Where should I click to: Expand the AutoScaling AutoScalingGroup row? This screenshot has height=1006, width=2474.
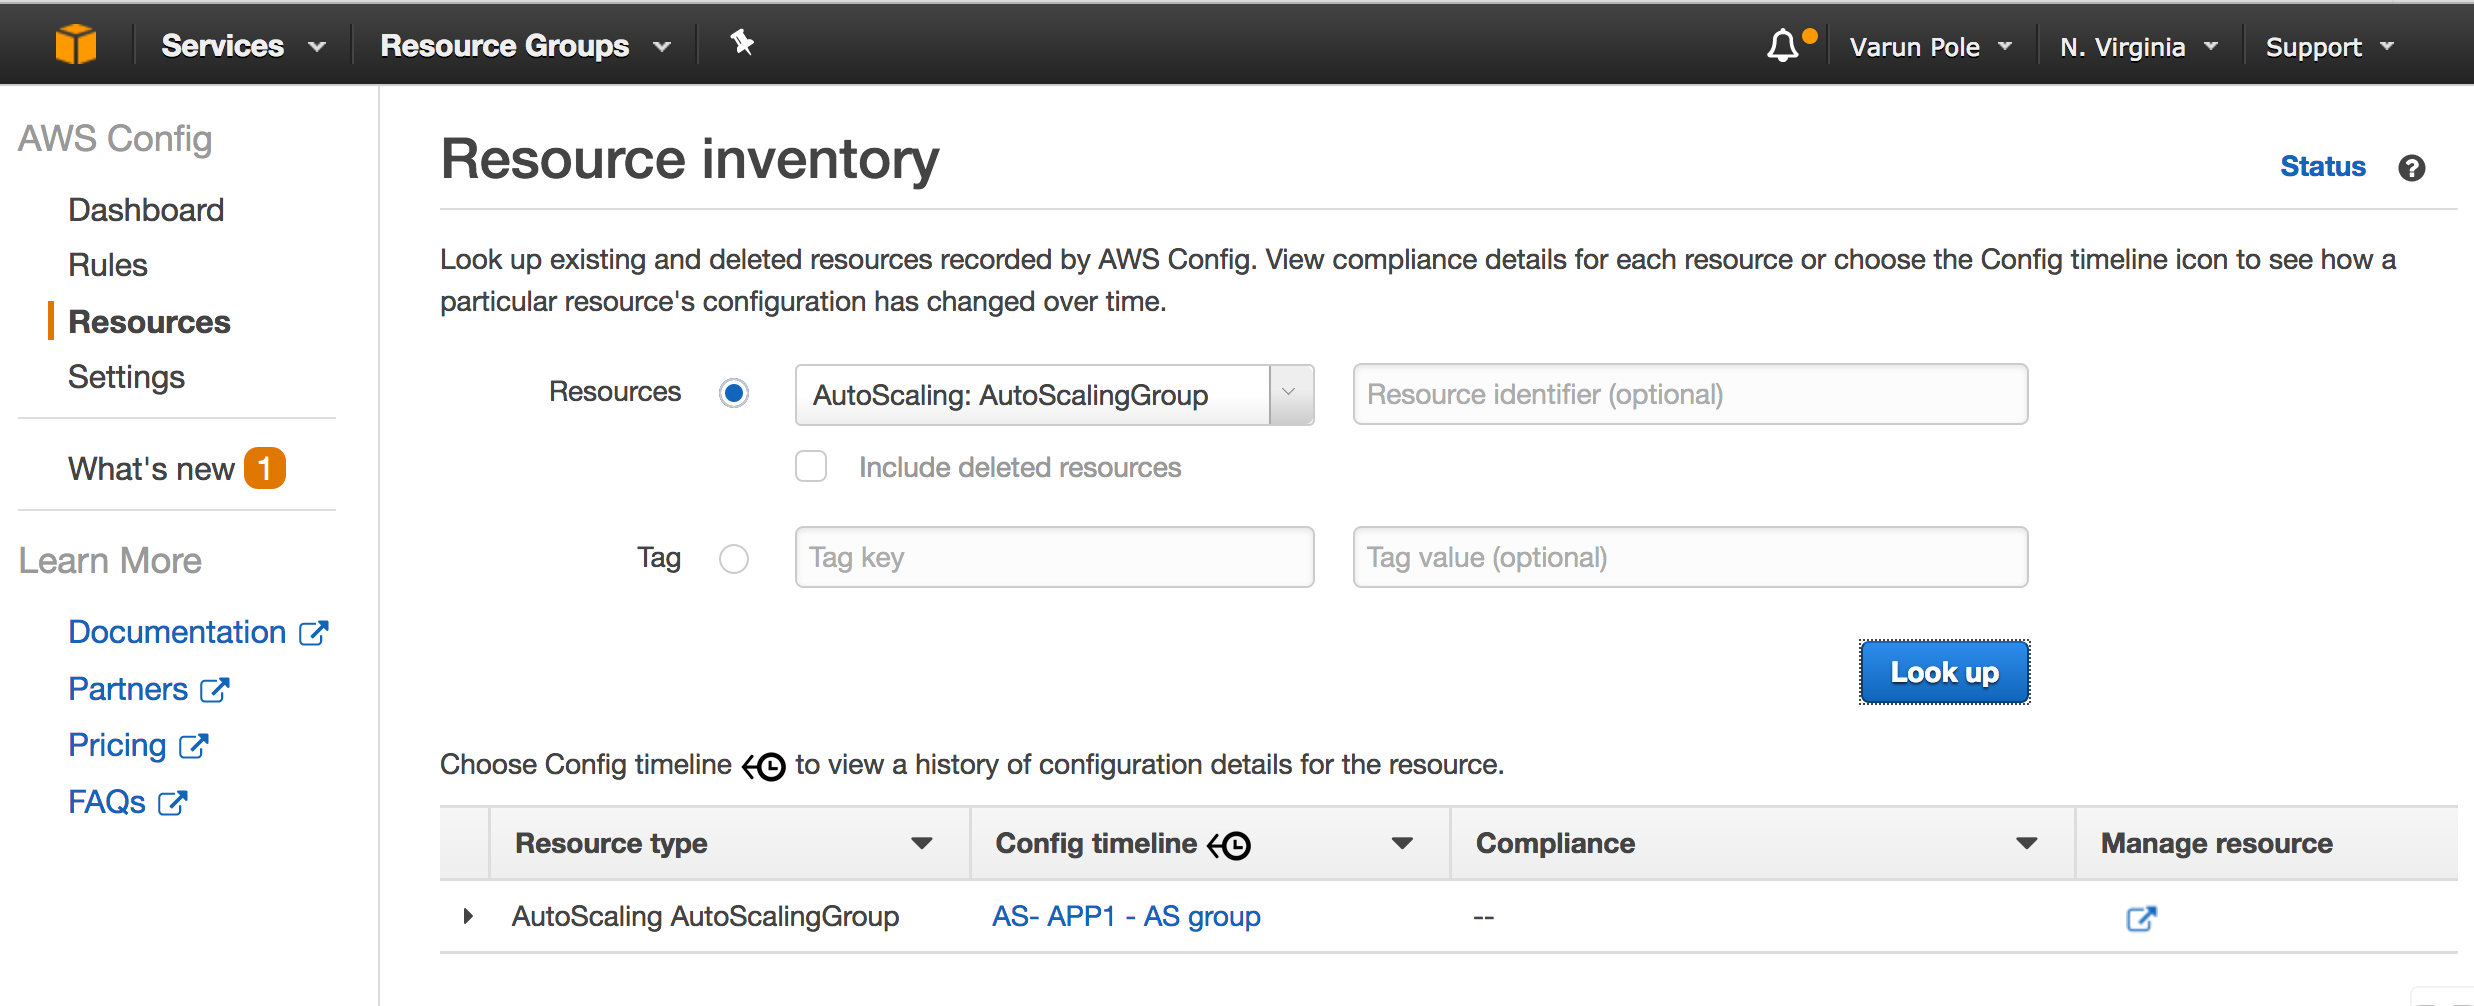click(468, 916)
